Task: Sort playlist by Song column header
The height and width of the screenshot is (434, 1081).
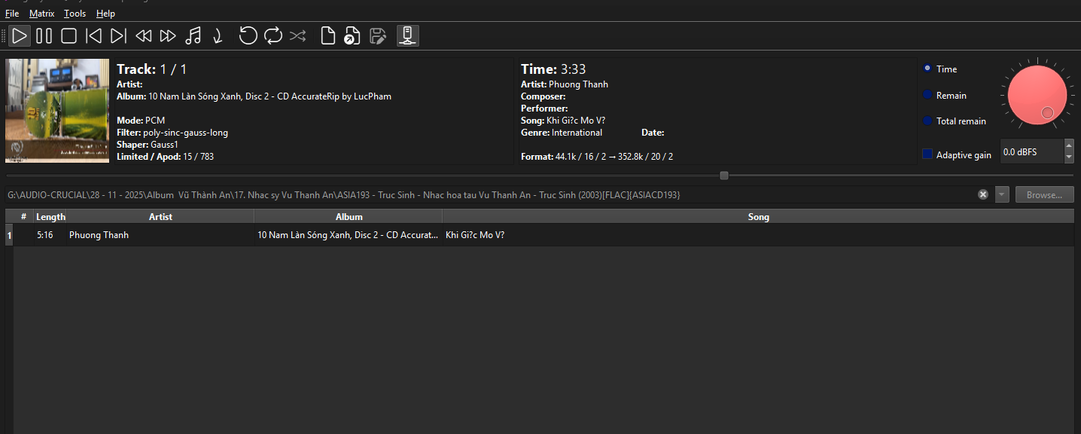Action: (758, 216)
